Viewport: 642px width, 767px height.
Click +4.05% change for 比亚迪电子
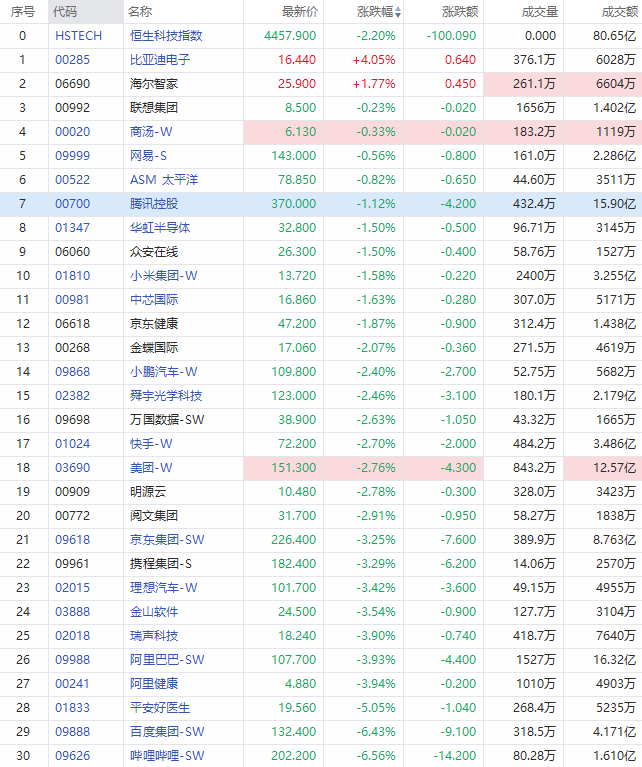coord(374,60)
